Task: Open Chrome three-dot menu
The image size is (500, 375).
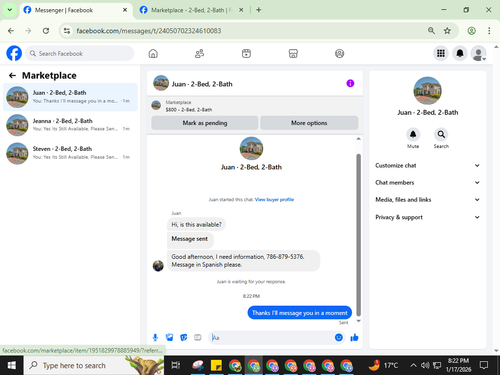Action: click(489, 31)
